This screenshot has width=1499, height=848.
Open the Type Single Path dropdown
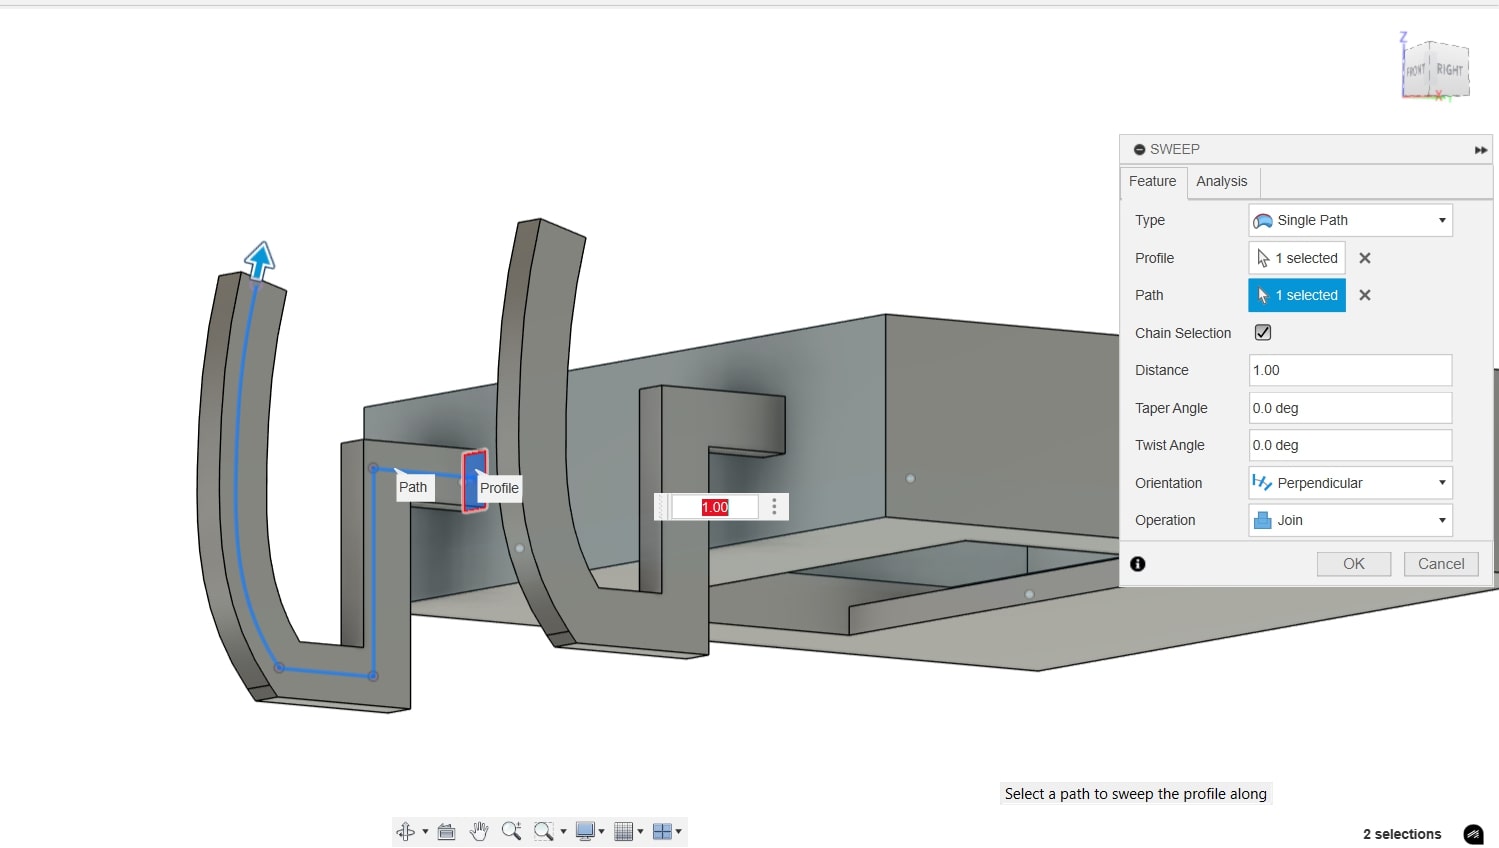[x=1350, y=220]
